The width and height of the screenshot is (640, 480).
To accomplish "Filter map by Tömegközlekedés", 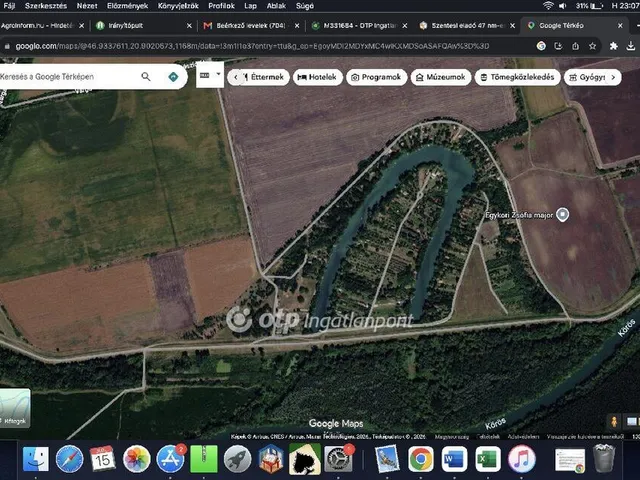I will tap(518, 77).
